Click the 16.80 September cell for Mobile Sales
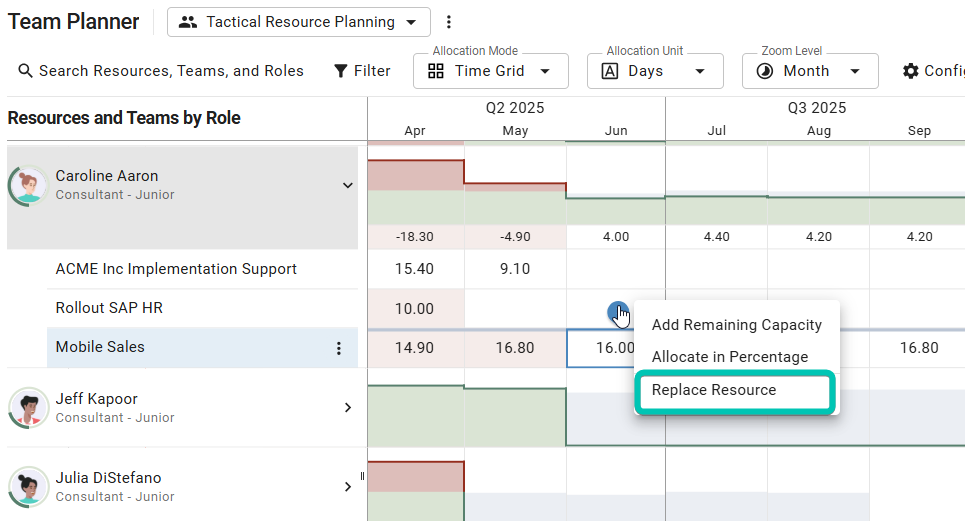Image resolution: width=965 pixels, height=521 pixels. click(x=919, y=348)
